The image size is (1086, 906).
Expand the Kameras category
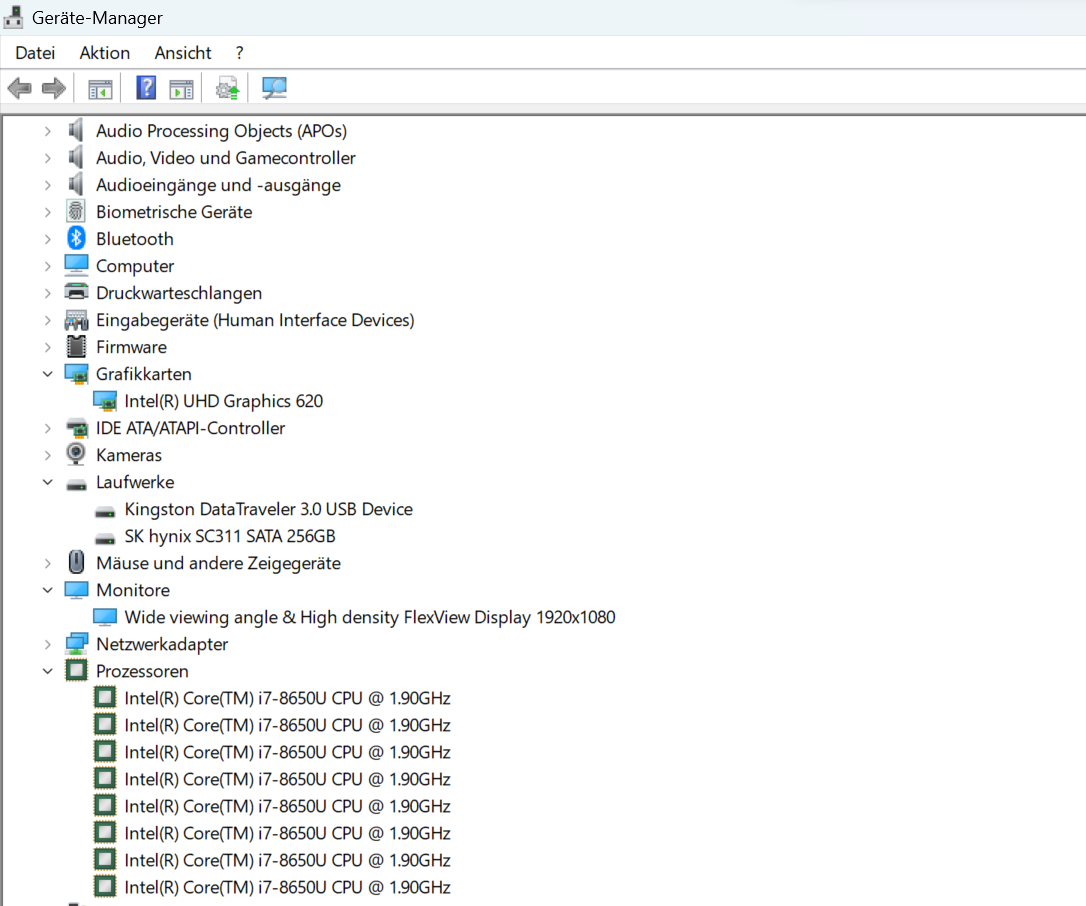pos(47,454)
